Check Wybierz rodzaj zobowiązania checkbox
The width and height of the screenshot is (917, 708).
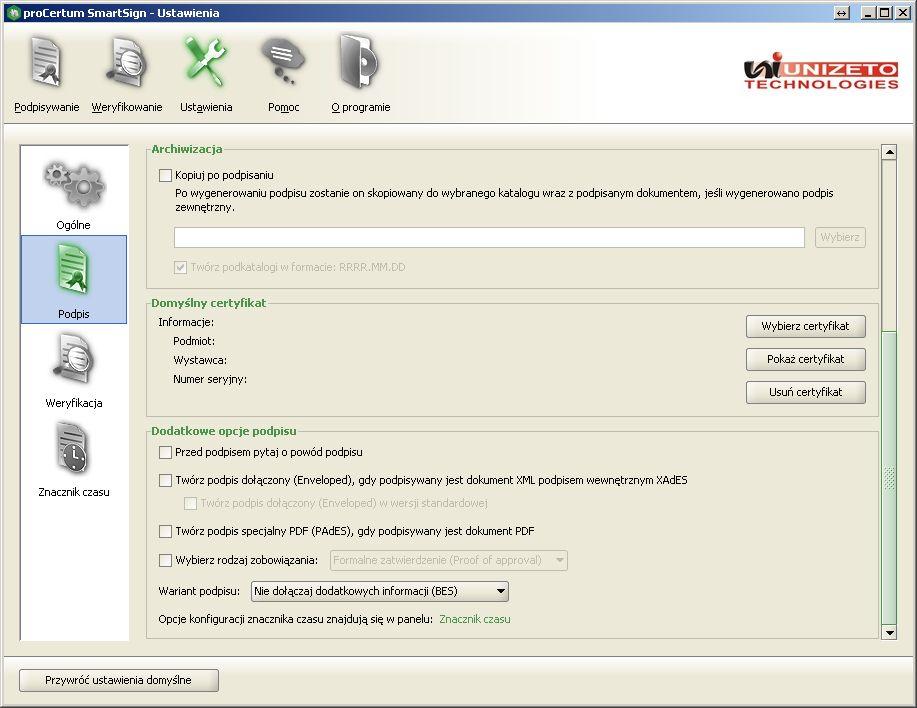tap(166, 561)
